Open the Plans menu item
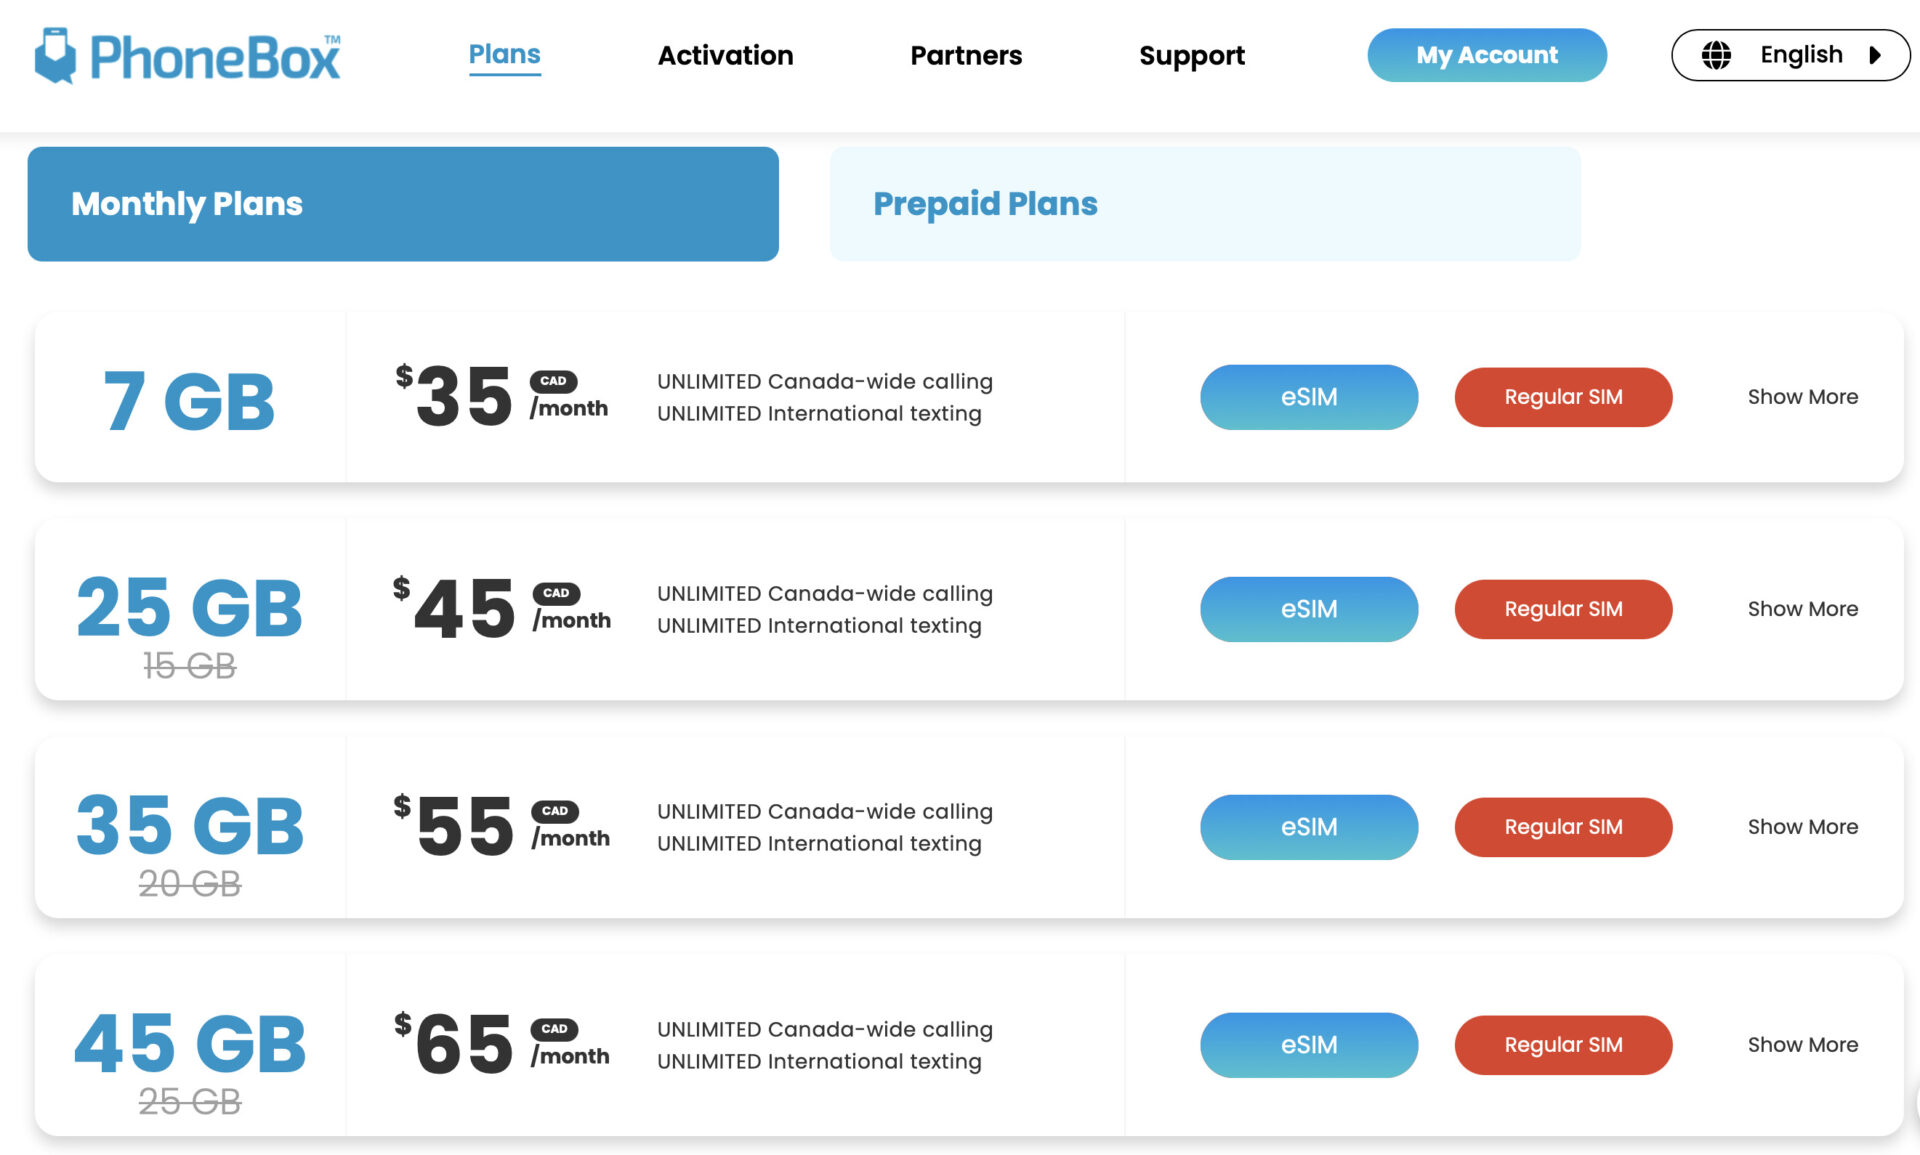The image size is (1920, 1155). click(x=504, y=55)
